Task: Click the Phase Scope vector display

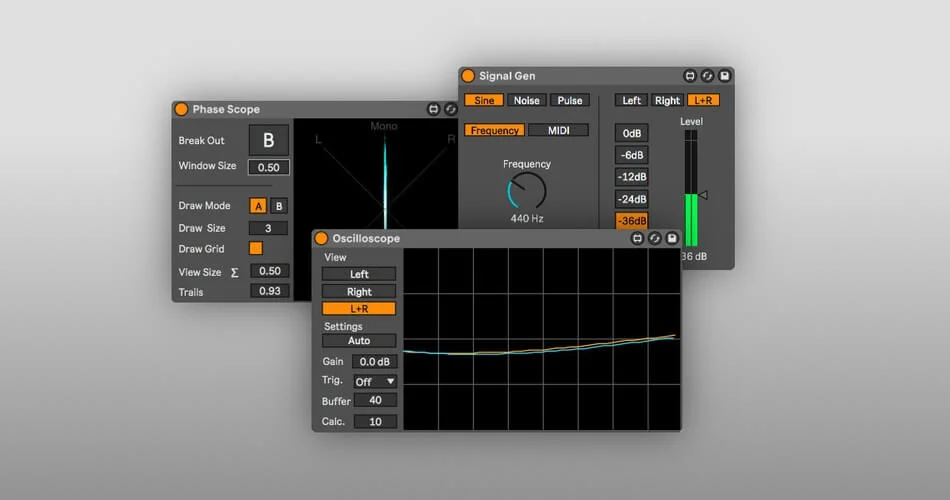Action: coord(376,174)
